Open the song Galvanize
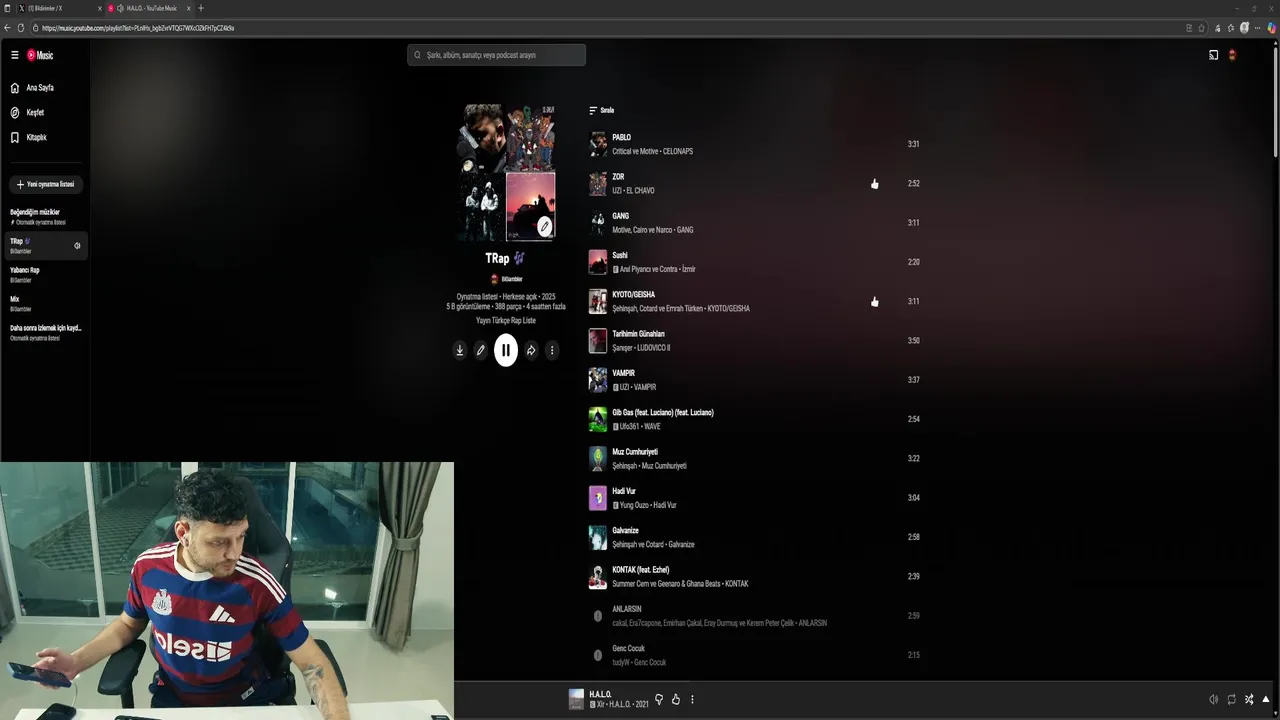Viewport: 1280px width, 720px height. tap(625, 531)
